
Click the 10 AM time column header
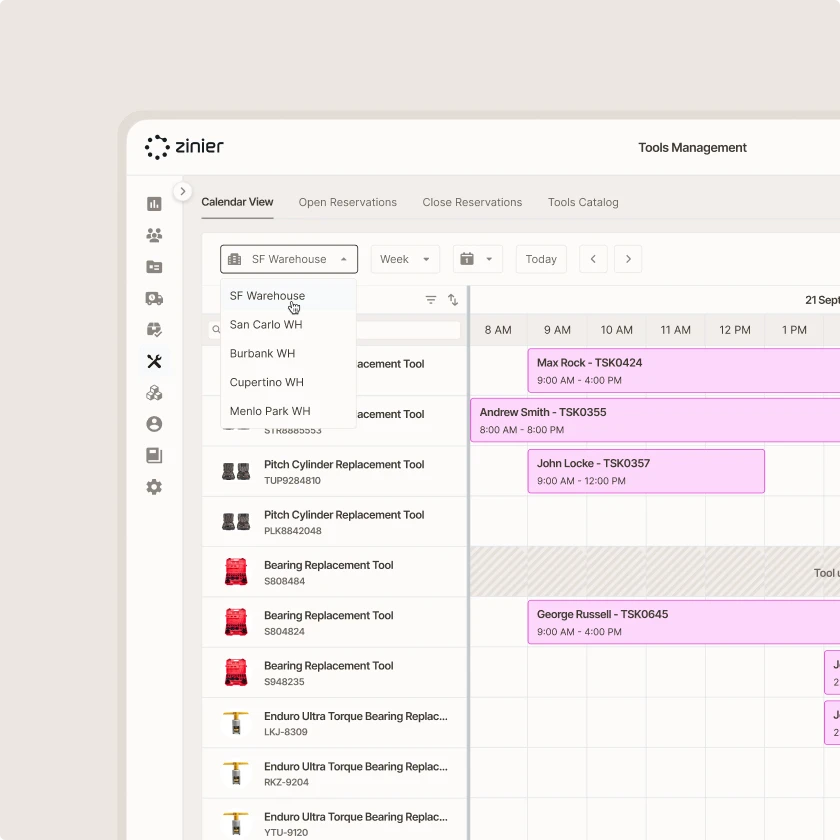tap(617, 330)
